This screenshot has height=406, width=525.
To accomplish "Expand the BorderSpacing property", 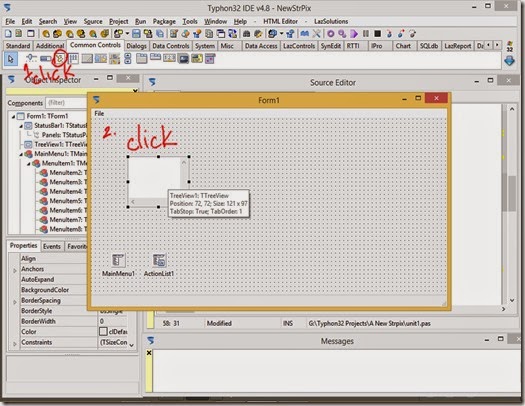I will (14, 301).
